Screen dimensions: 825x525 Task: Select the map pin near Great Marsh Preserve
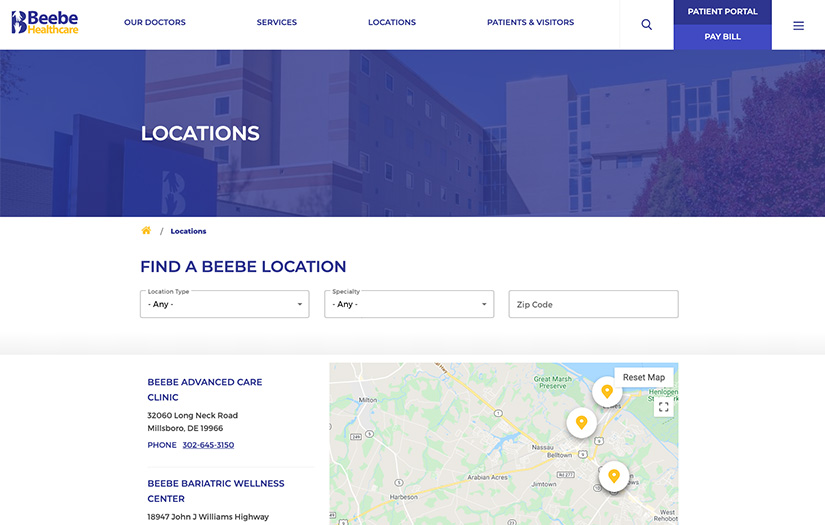[x=607, y=391]
